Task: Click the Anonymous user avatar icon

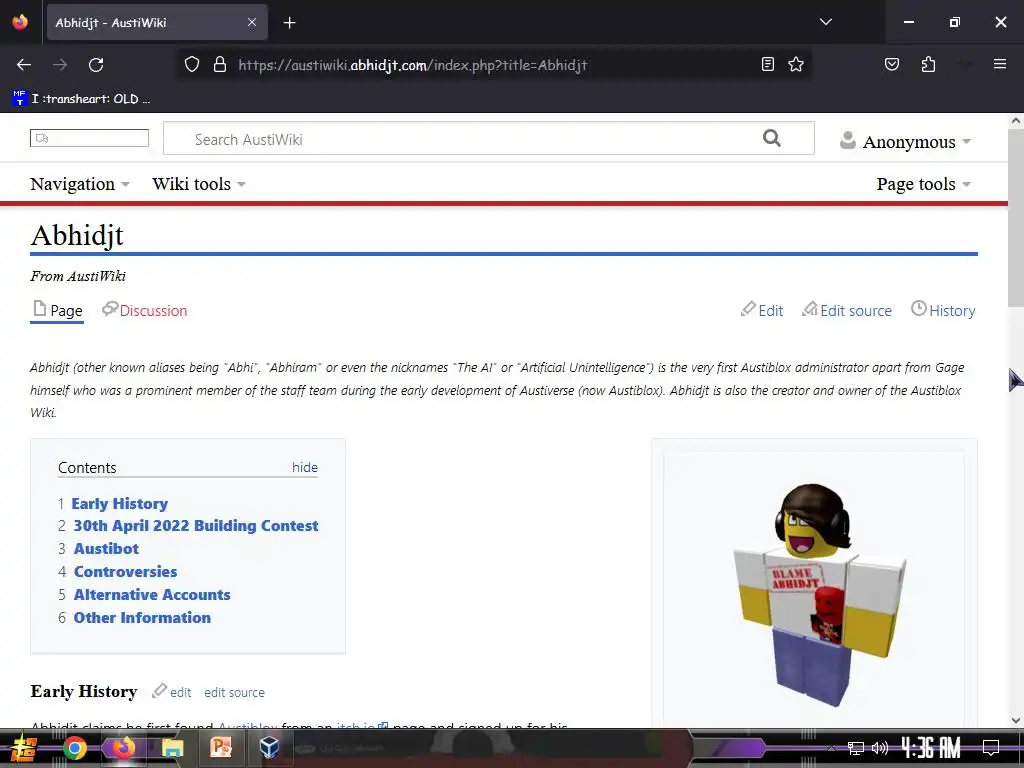Action: tap(848, 140)
